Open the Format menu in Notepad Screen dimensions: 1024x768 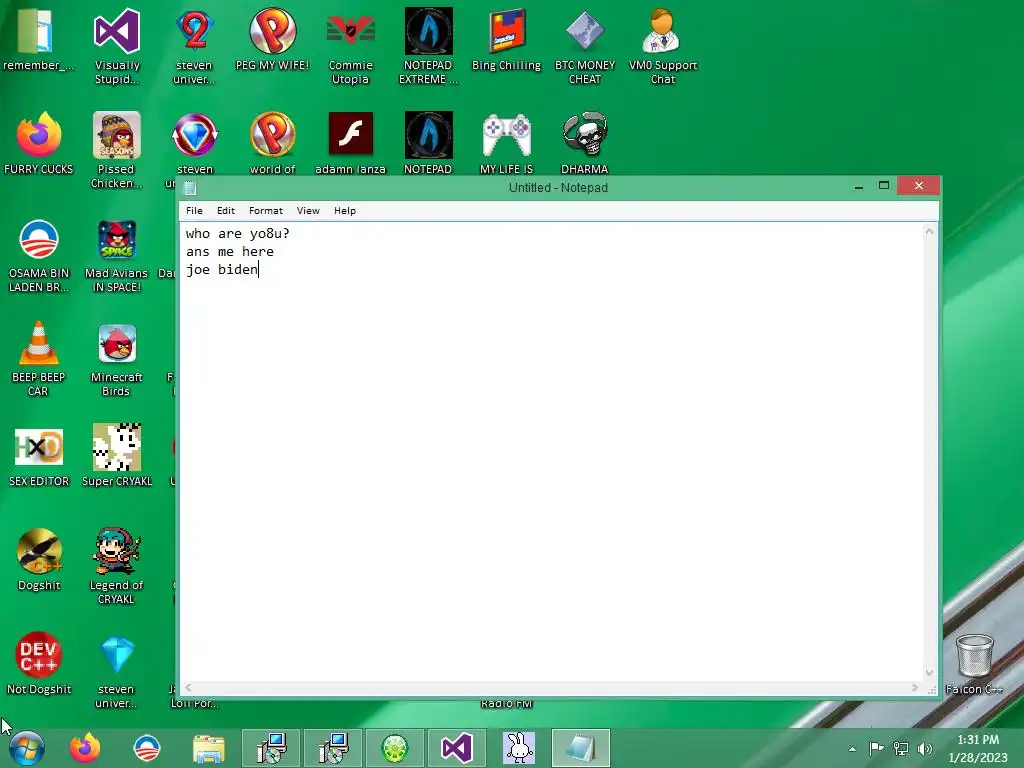pyautogui.click(x=266, y=211)
